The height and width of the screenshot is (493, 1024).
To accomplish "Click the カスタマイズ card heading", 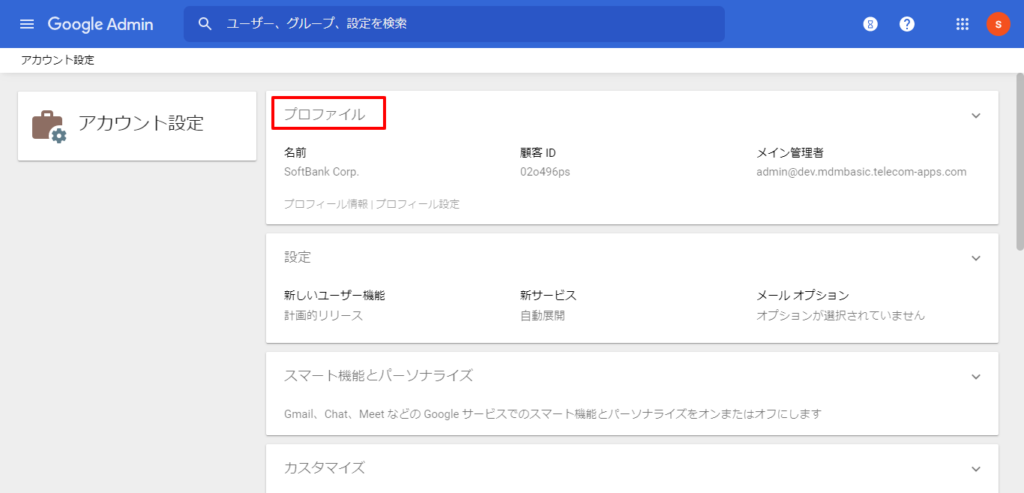I will tap(325, 468).
